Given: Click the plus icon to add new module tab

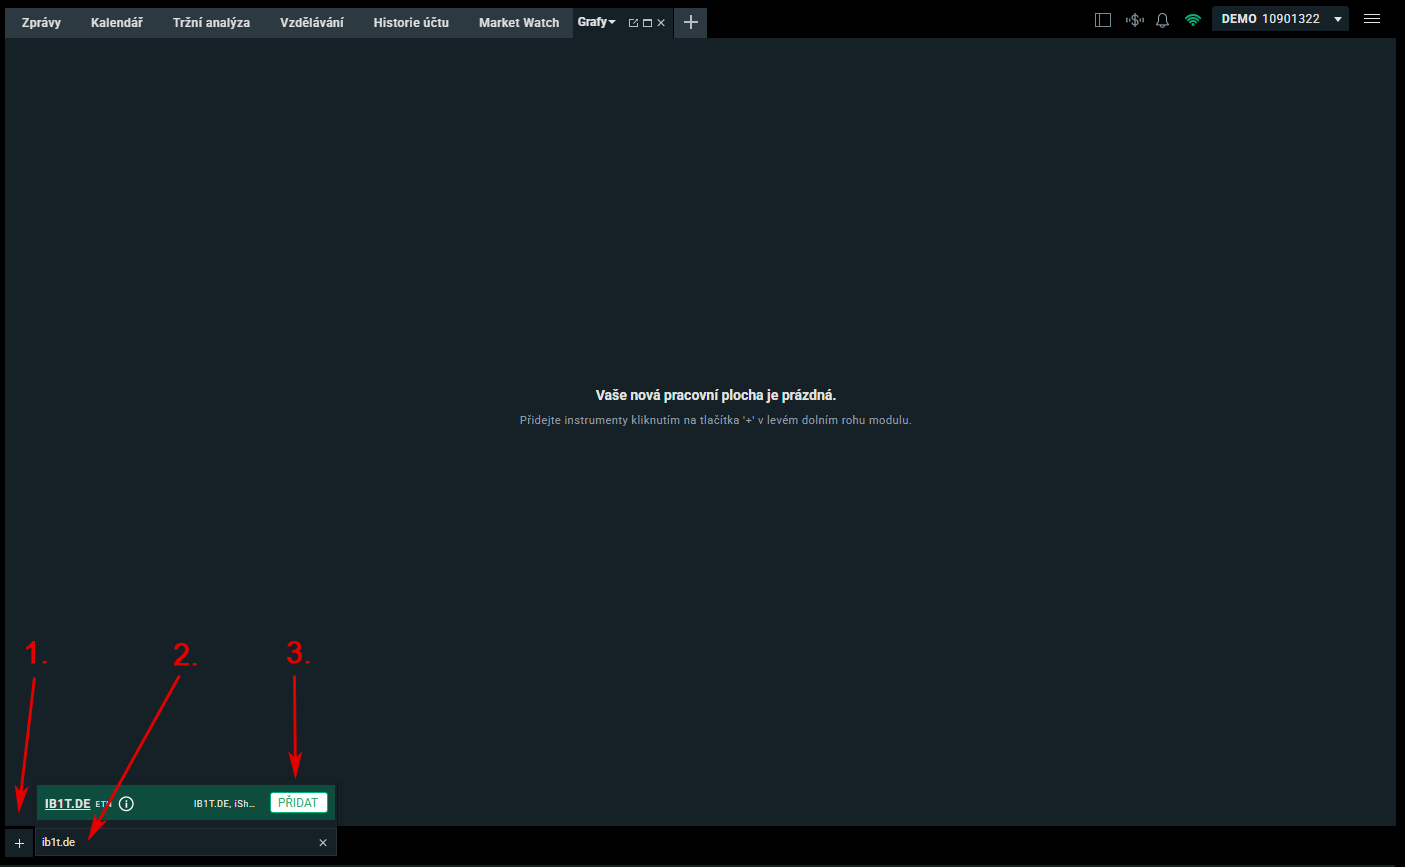Looking at the screenshot, I should click(690, 22).
